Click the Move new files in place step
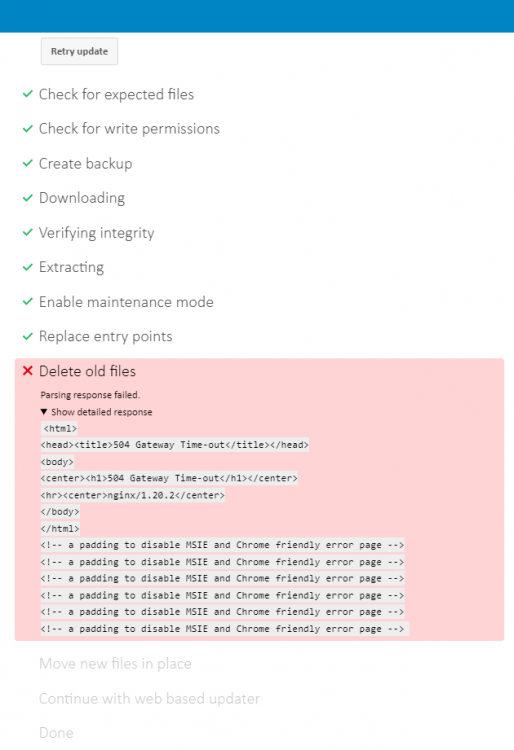The height and width of the screenshot is (750, 514). [115, 663]
